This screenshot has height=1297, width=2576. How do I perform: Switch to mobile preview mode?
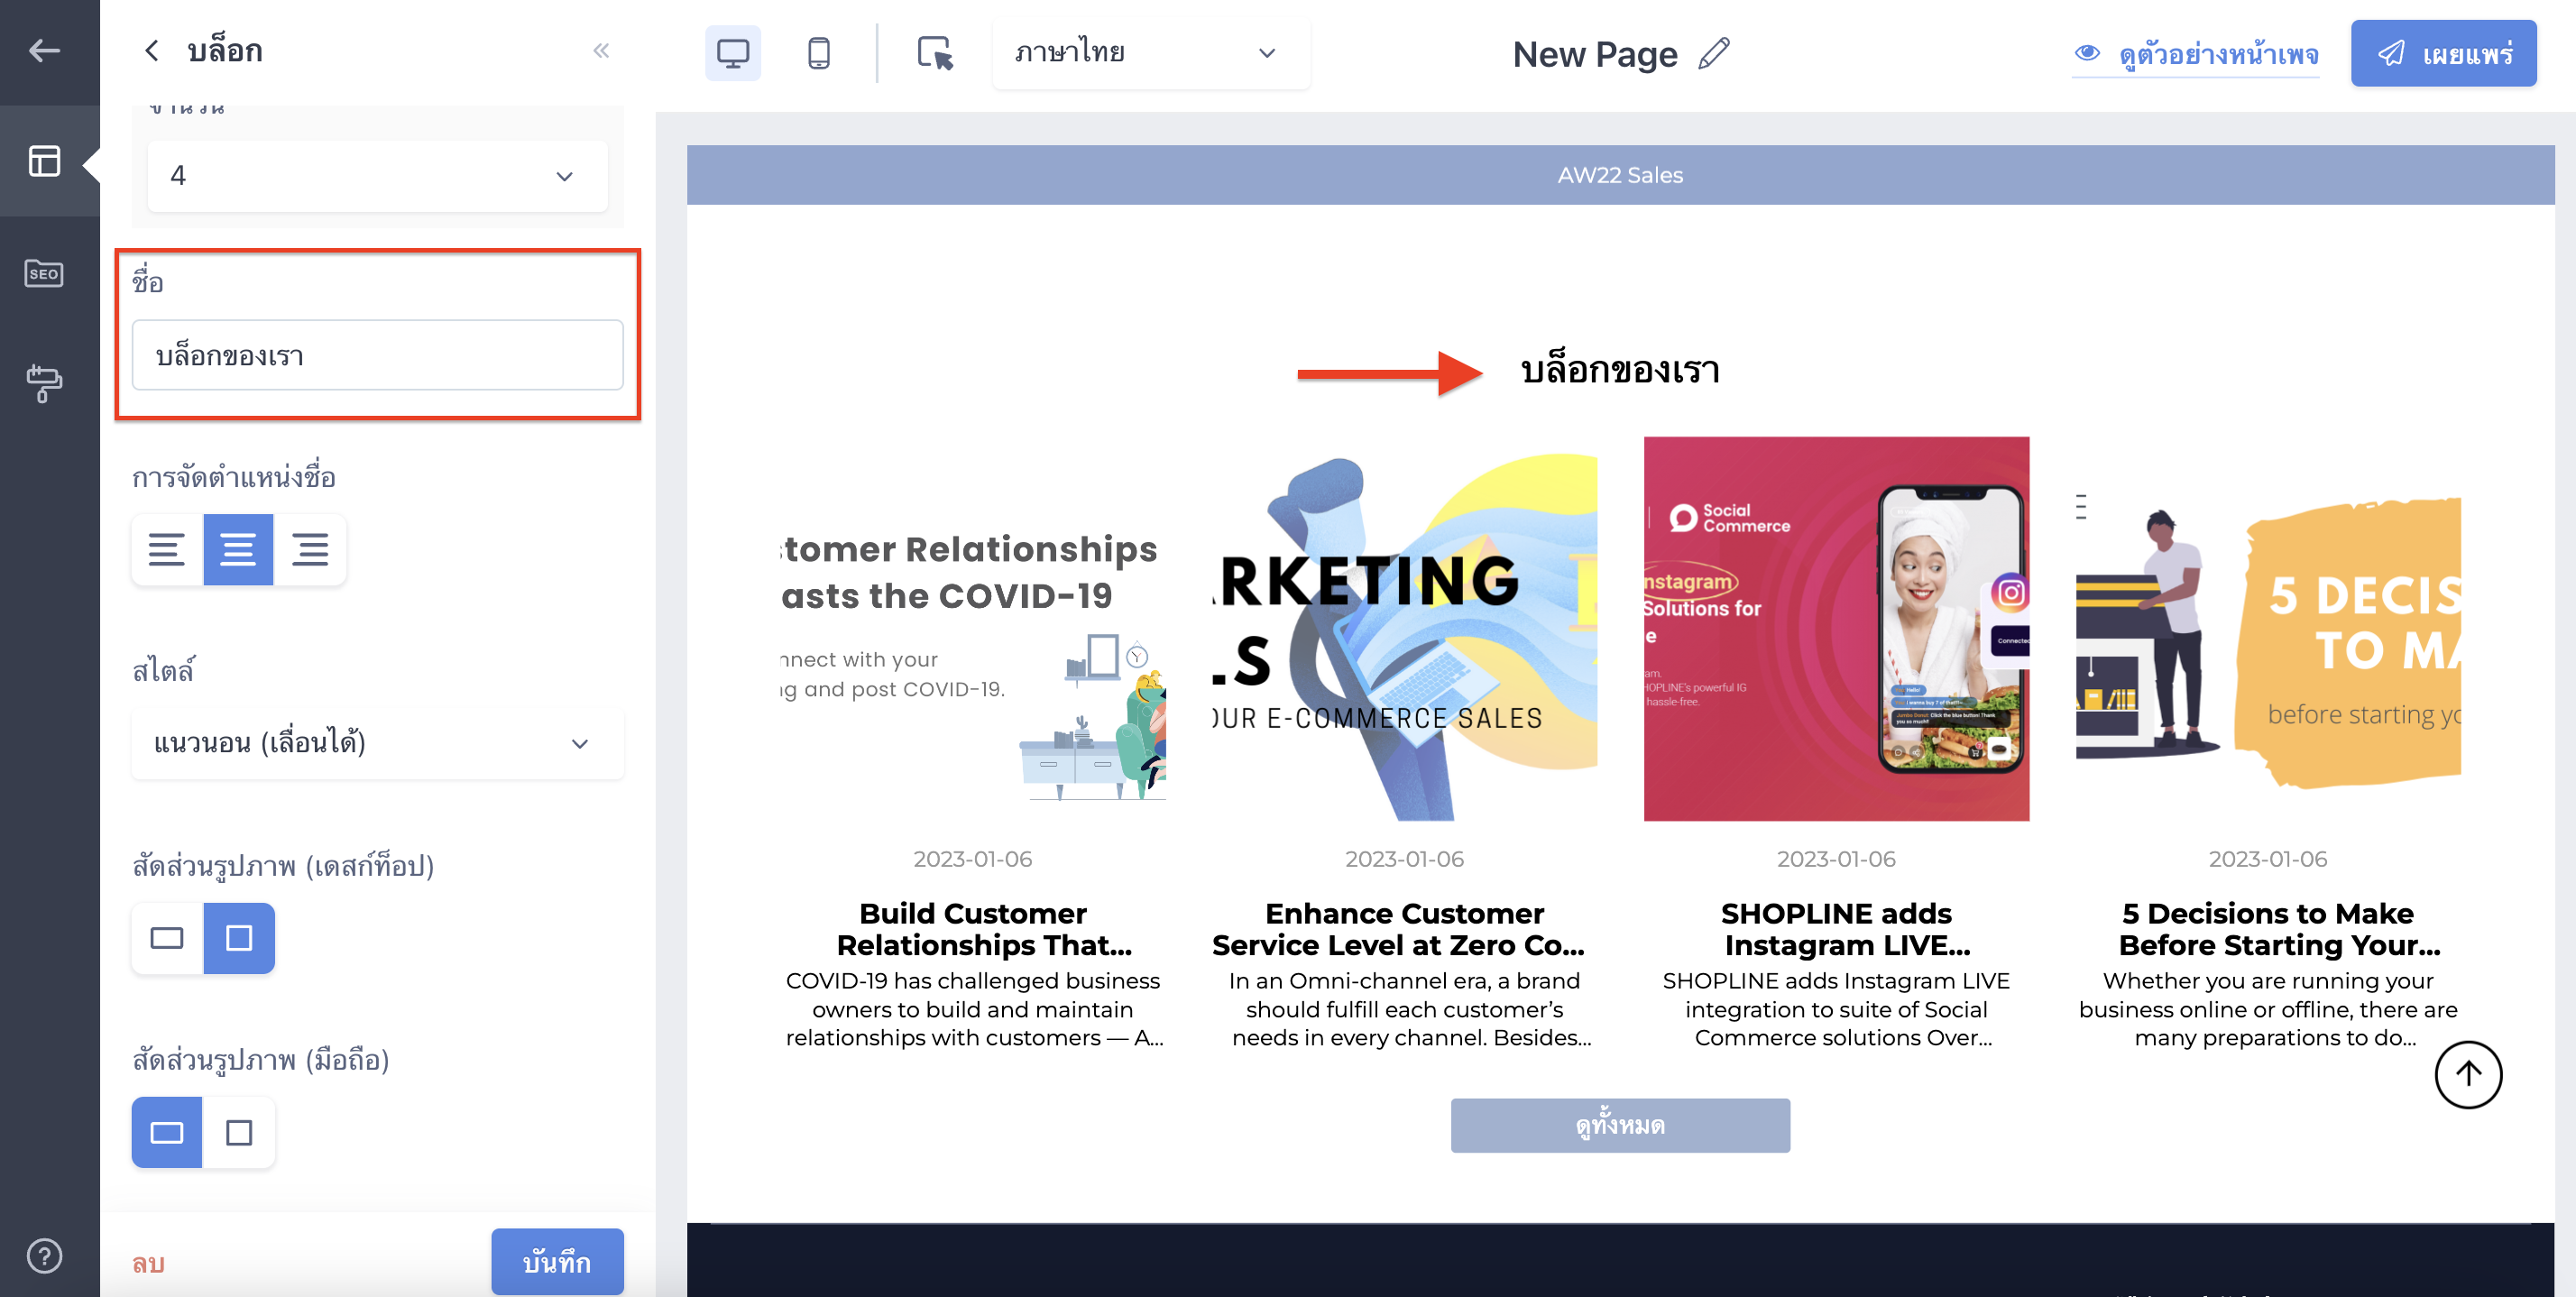(818, 53)
